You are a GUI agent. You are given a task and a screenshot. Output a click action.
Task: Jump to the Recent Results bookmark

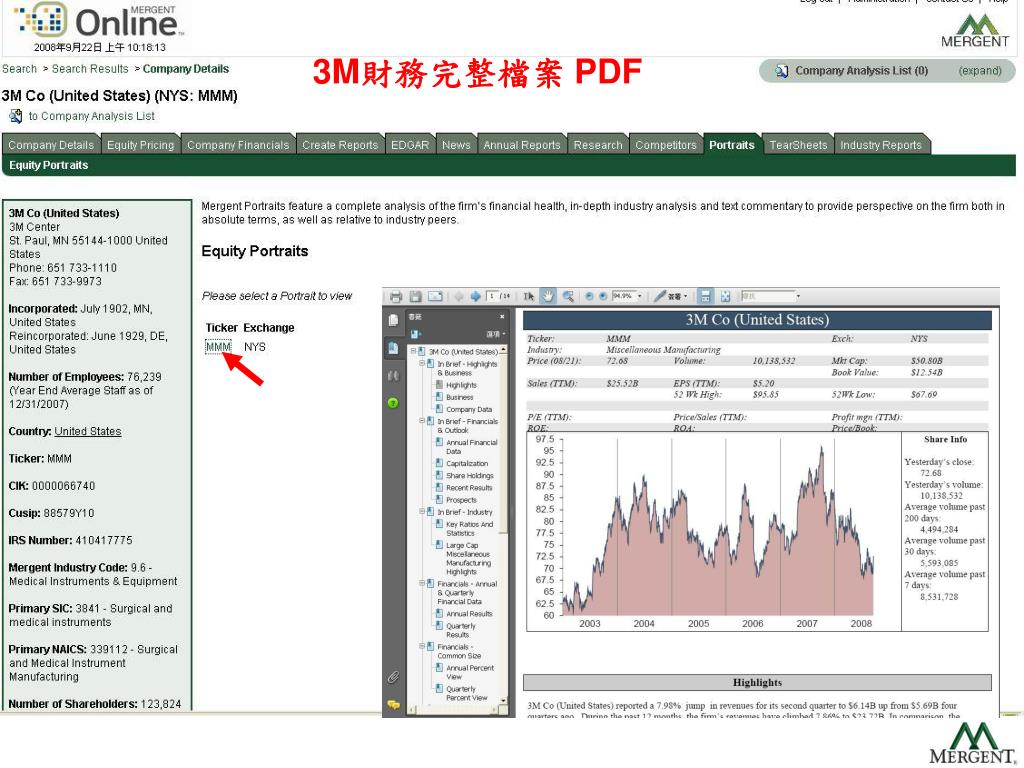469,488
